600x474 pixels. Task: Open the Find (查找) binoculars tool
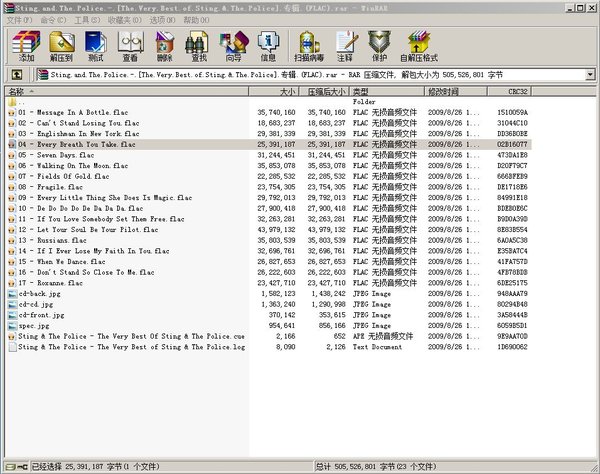199,46
